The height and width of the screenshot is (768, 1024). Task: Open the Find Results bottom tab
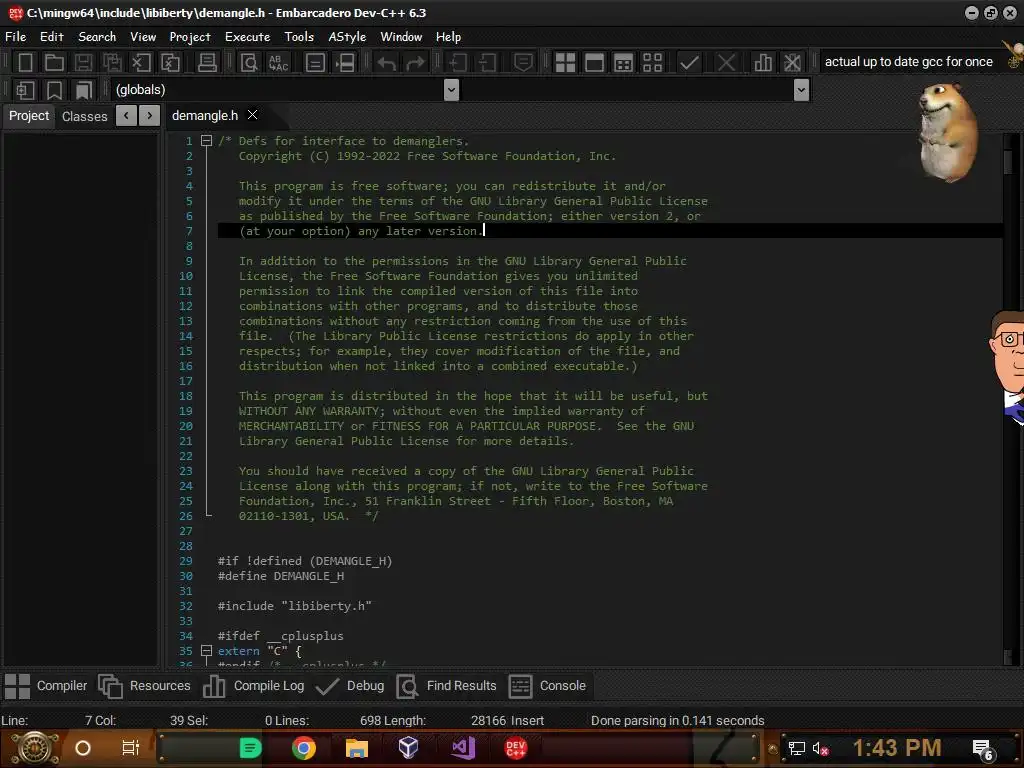click(447, 686)
